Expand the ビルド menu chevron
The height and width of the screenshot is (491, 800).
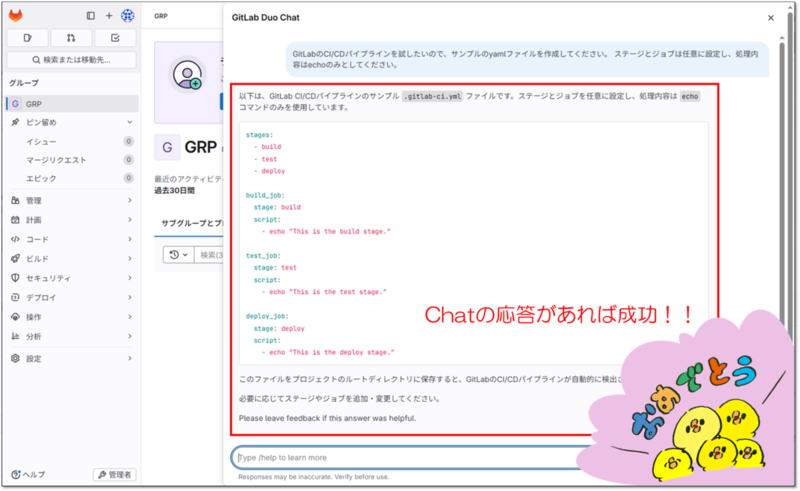click(x=130, y=258)
